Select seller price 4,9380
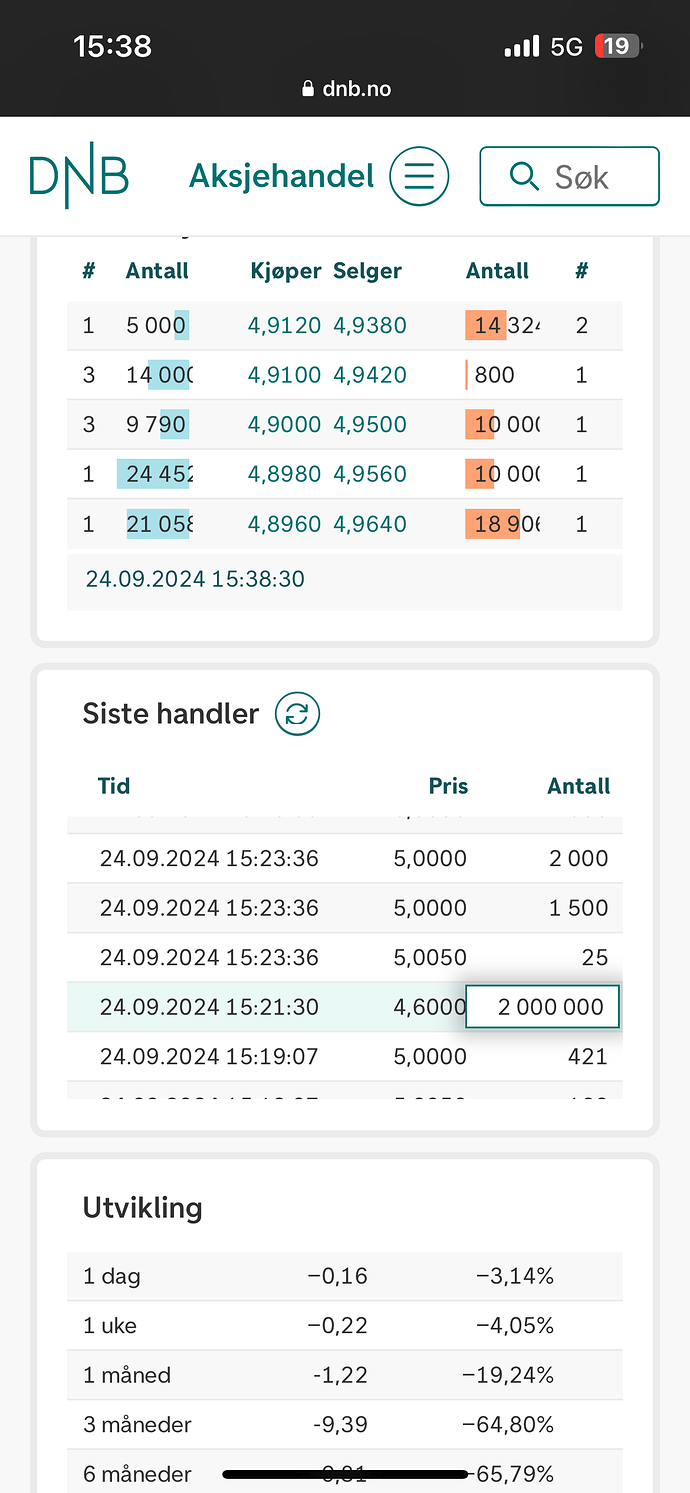This screenshot has width=690, height=1493. pos(370,325)
